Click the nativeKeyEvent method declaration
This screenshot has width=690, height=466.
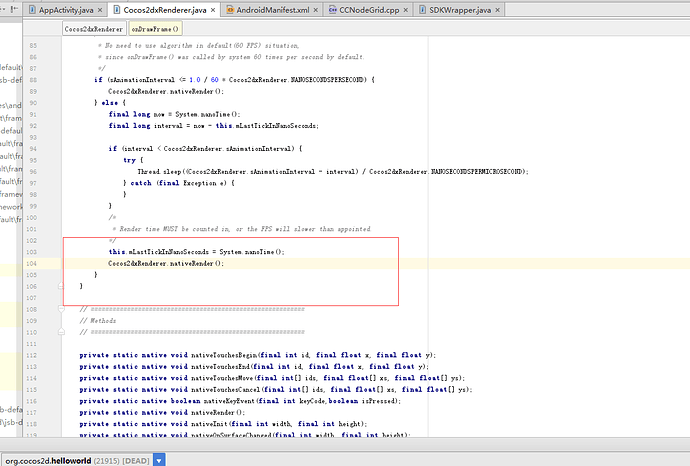(x=240, y=401)
